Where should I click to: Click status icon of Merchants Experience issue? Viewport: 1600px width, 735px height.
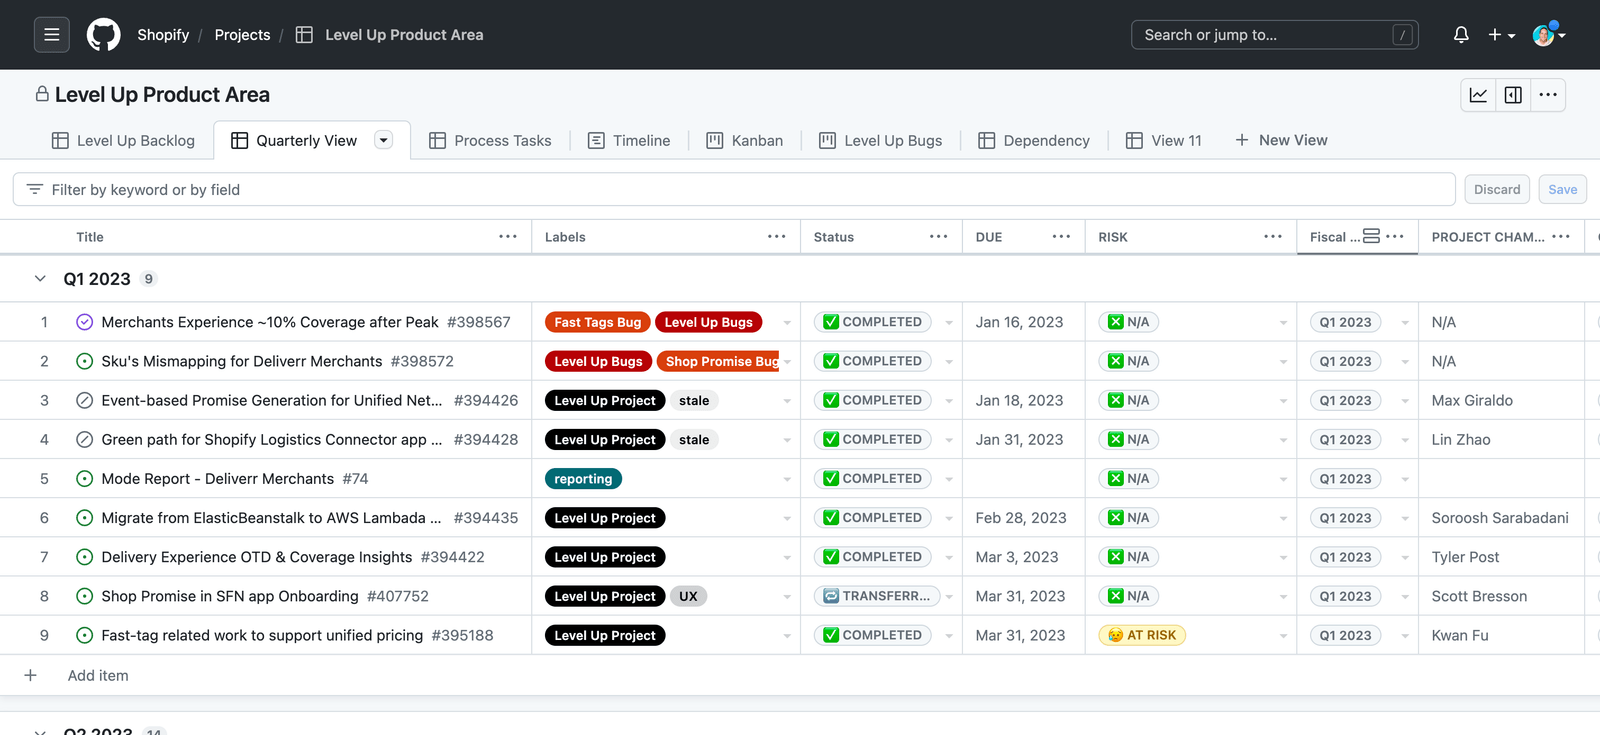[85, 322]
